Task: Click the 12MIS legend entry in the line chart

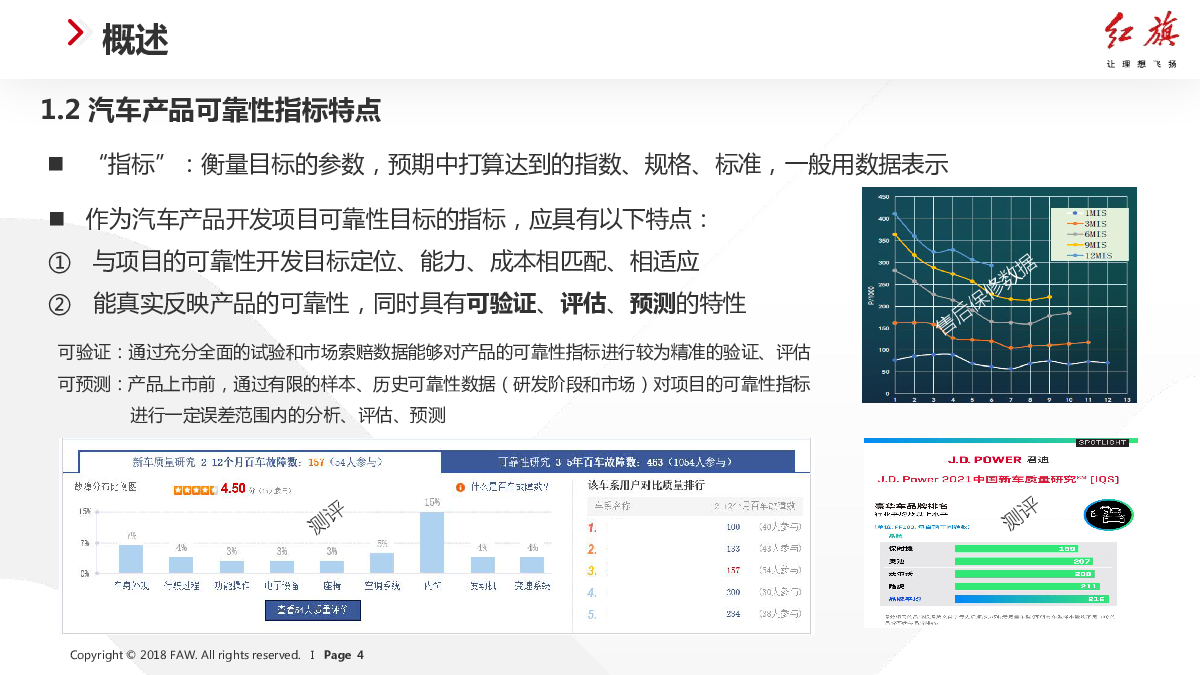Action: (1089, 256)
